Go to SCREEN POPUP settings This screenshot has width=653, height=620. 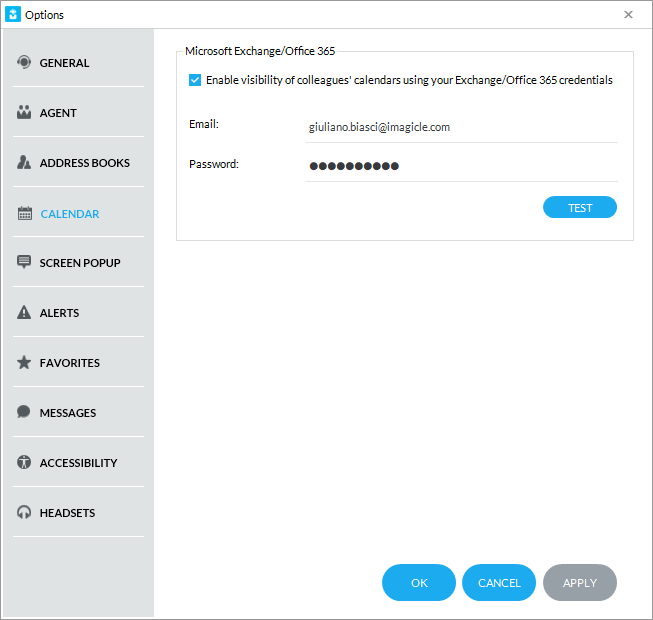tap(78, 262)
